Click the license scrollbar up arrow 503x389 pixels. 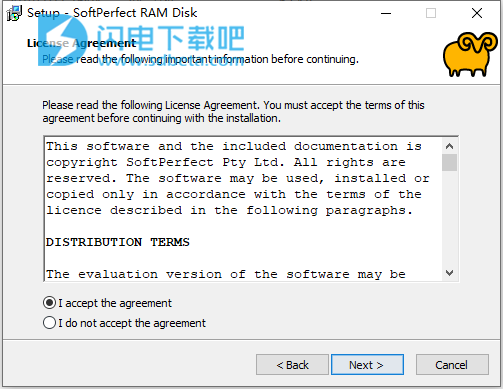(x=449, y=146)
